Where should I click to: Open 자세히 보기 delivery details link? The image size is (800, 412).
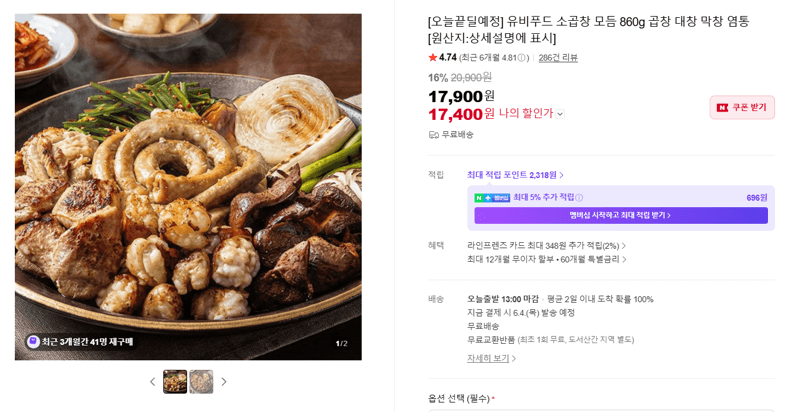click(x=491, y=358)
